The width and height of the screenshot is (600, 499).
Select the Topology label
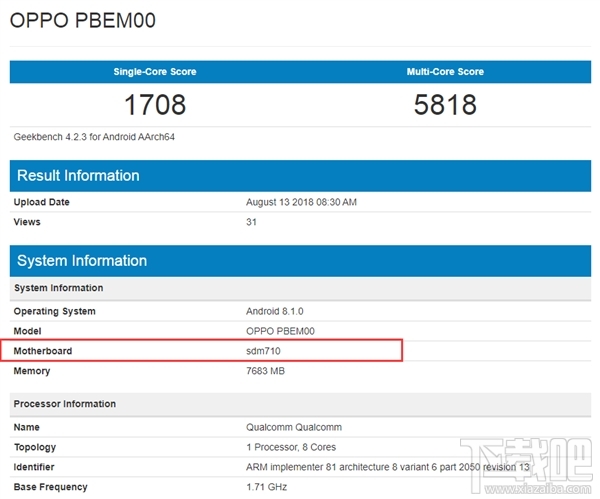coord(35,447)
